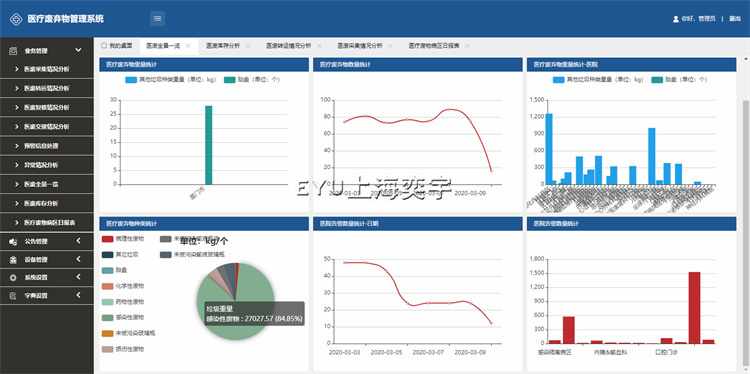Expand the 系统设置 menu section
750x374 pixels.
point(78,277)
